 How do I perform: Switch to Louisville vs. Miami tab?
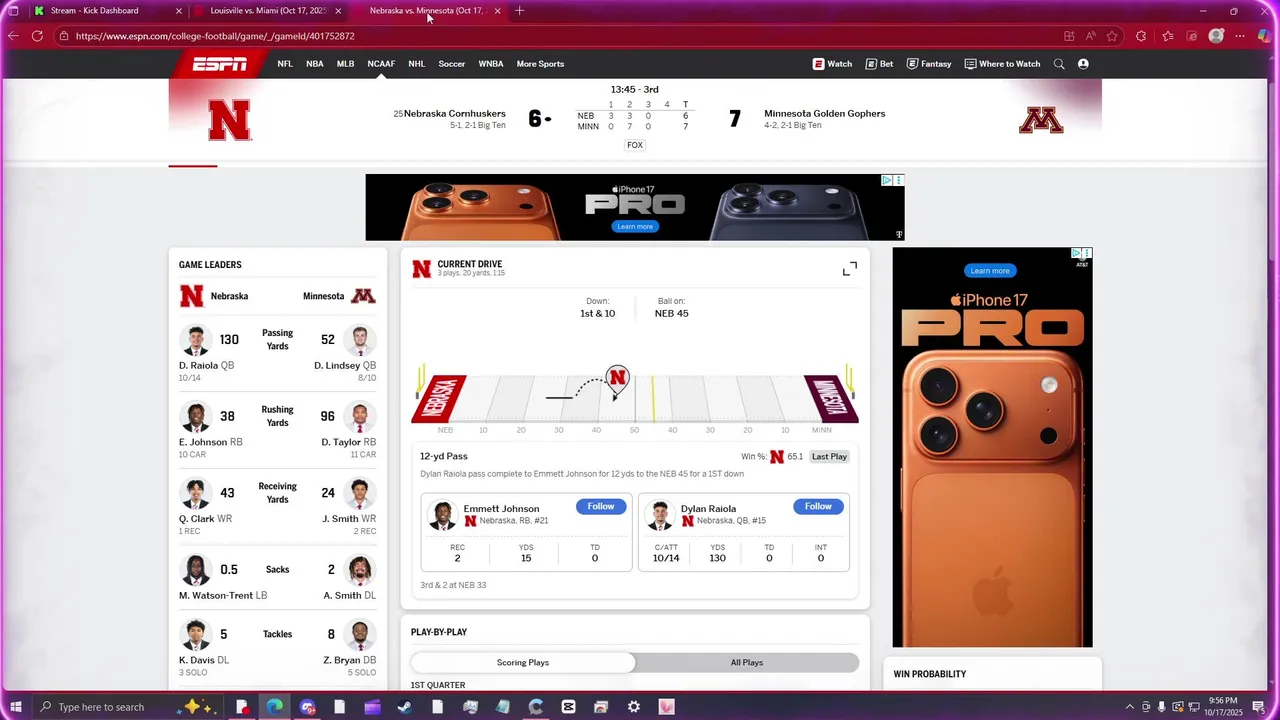(x=268, y=11)
